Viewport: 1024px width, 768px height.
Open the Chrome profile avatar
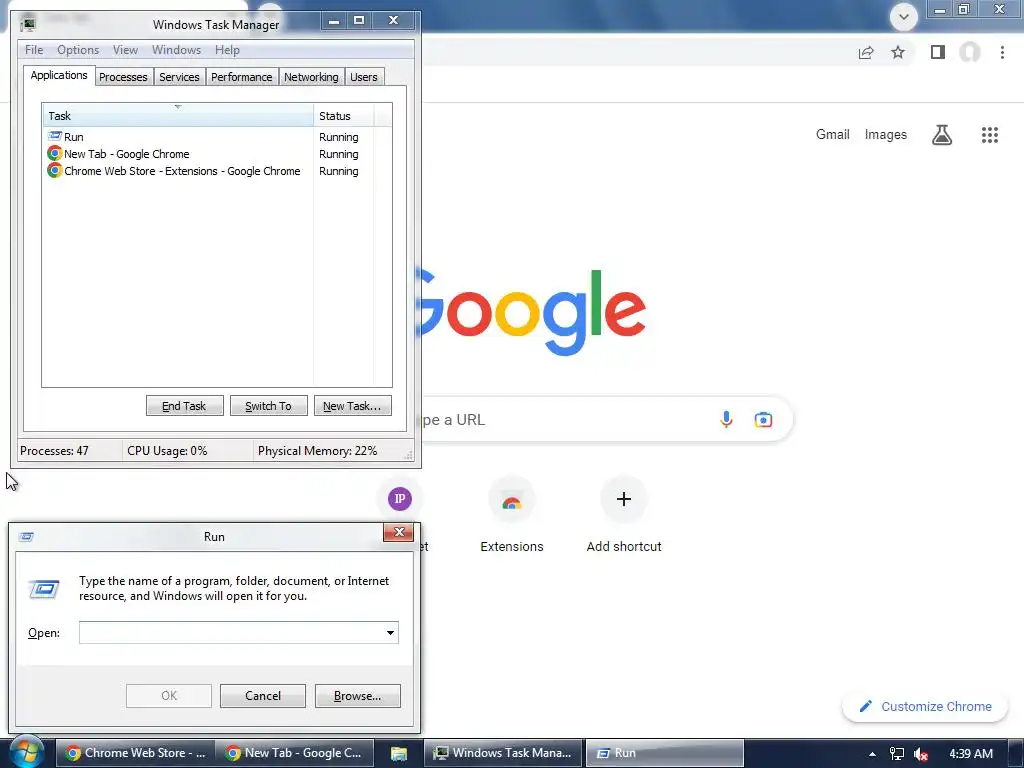(970, 52)
